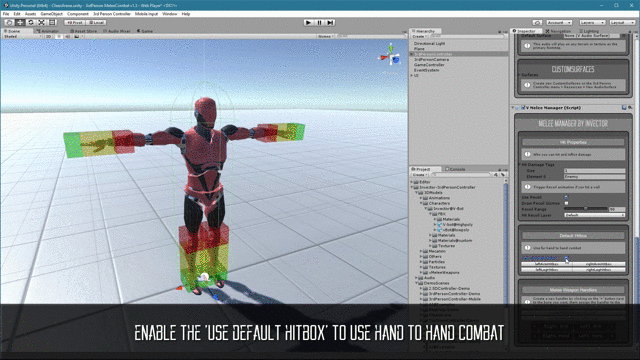Expand the Mecanim folder arrow
This screenshot has height=360, width=640.
point(422,251)
